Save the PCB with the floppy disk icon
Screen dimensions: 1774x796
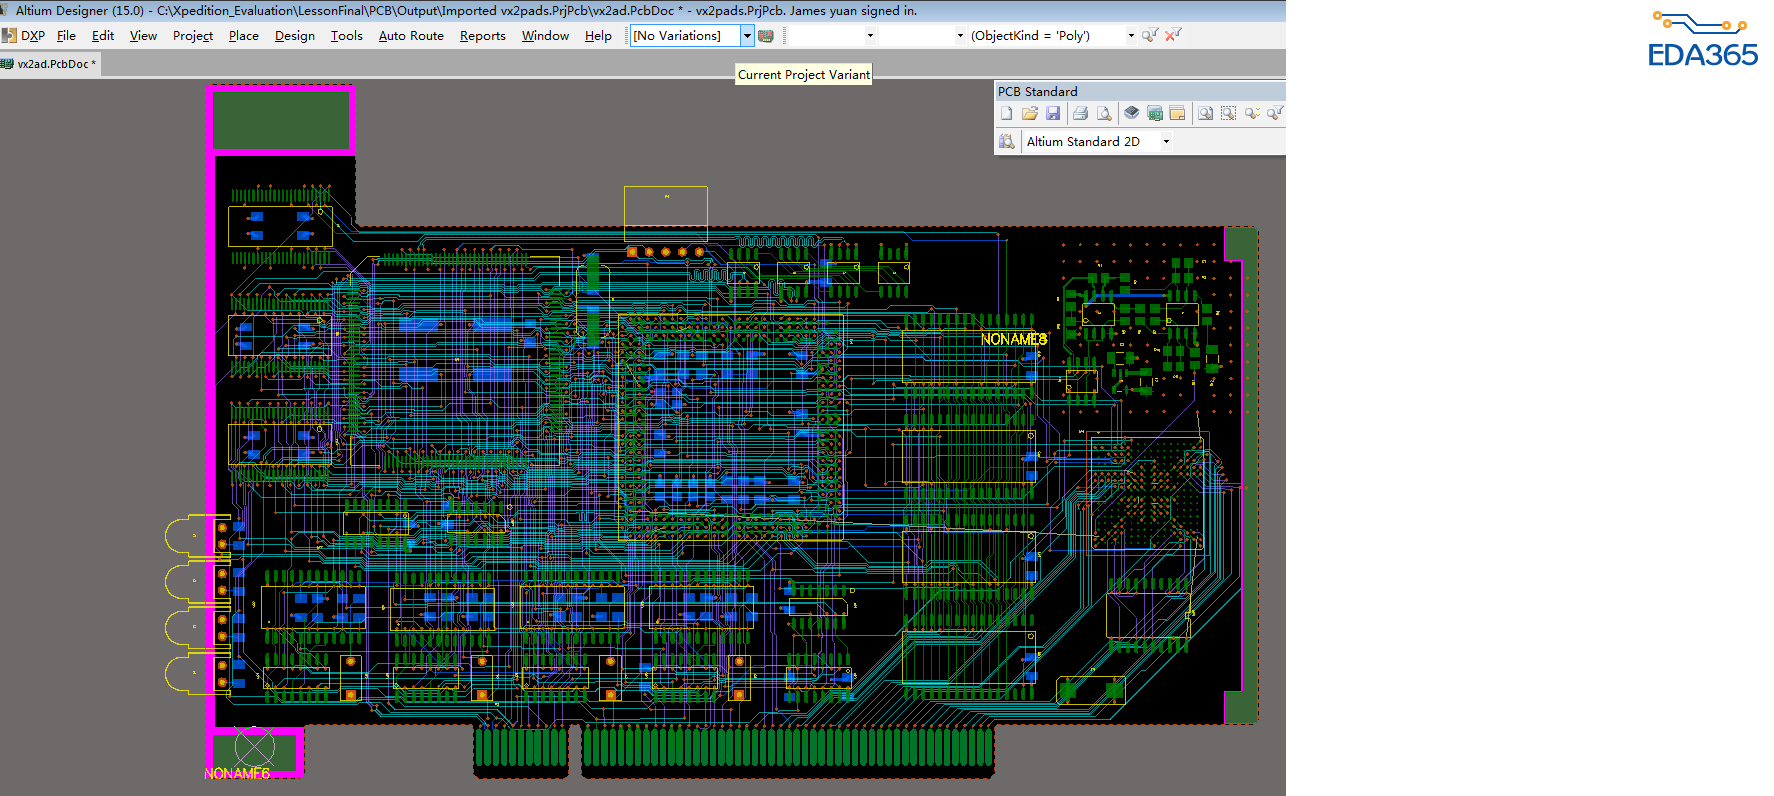coord(1053,114)
